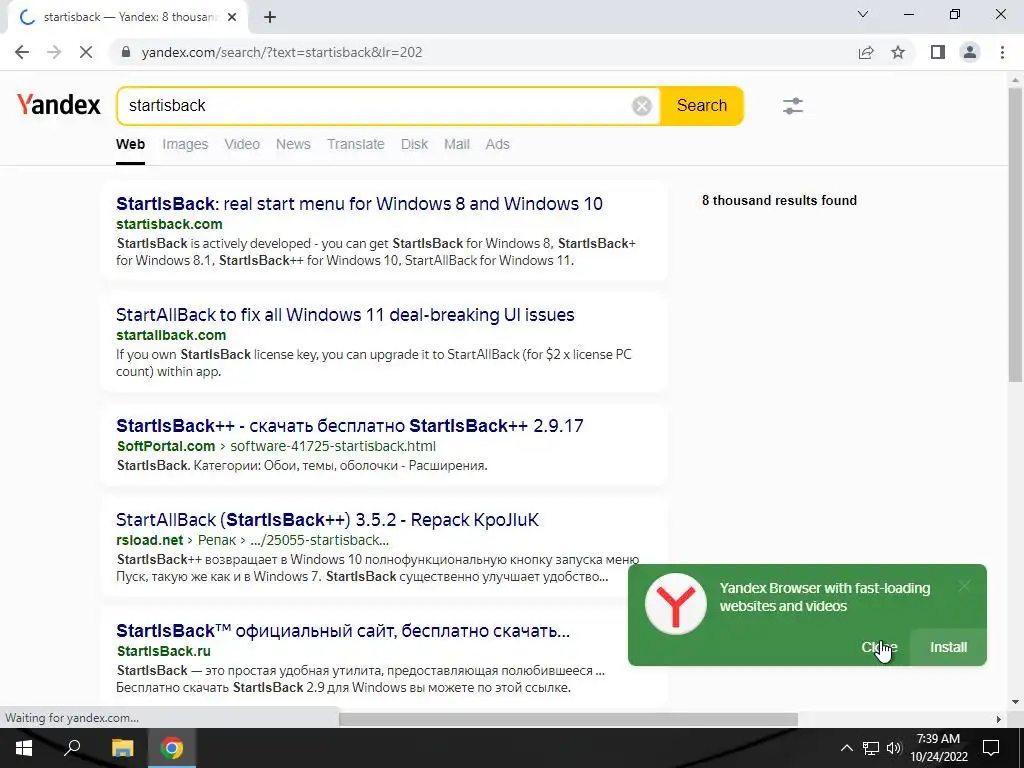Share this page icon in address bar
This screenshot has height=768, width=1024.
pyautogui.click(x=866, y=52)
